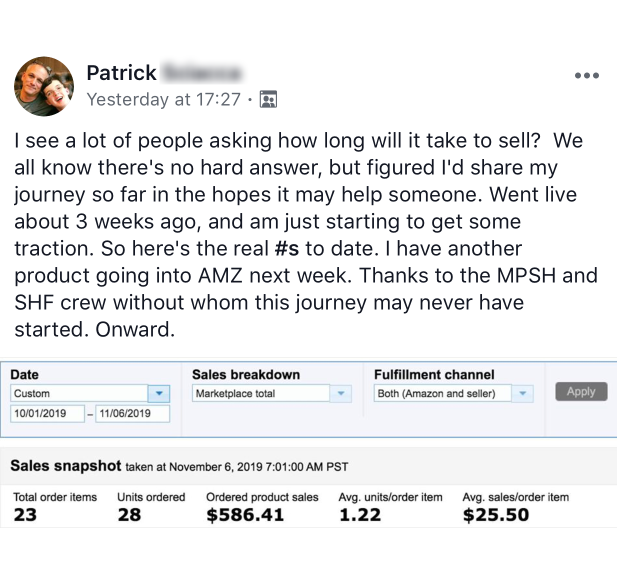Click the end date field 11/06/2019
This screenshot has width=621, height=576.
[132, 414]
